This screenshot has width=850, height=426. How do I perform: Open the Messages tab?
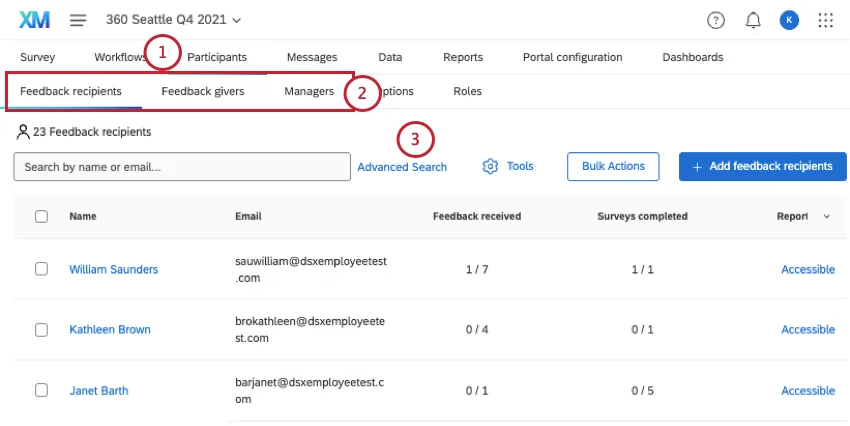coord(312,57)
